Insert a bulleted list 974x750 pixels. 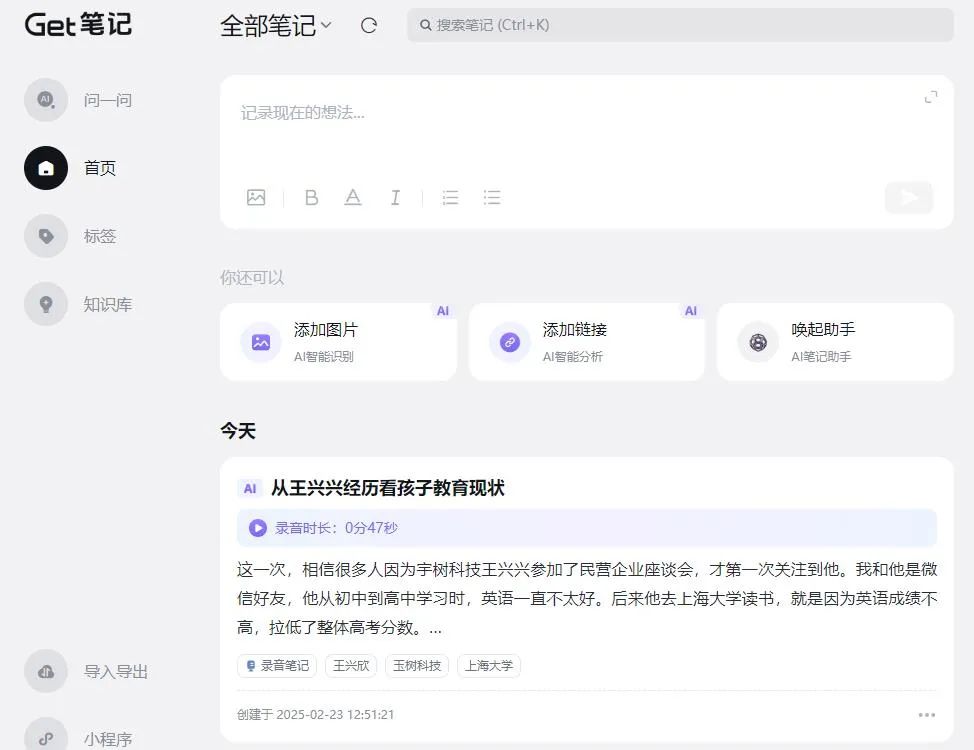(x=492, y=198)
